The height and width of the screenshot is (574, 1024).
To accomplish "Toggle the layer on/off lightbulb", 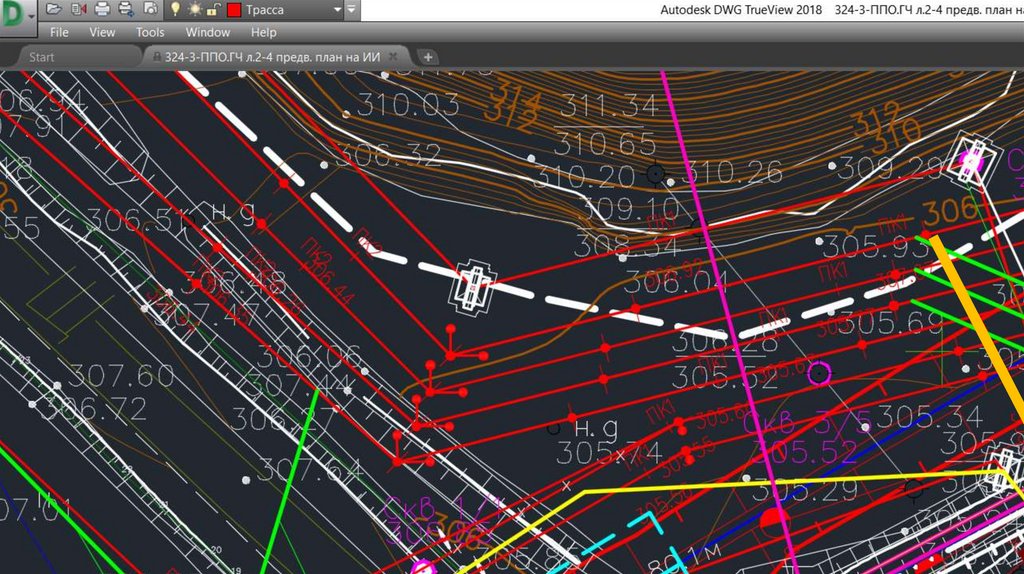I will pyautogui.click(x=175, y=10).
